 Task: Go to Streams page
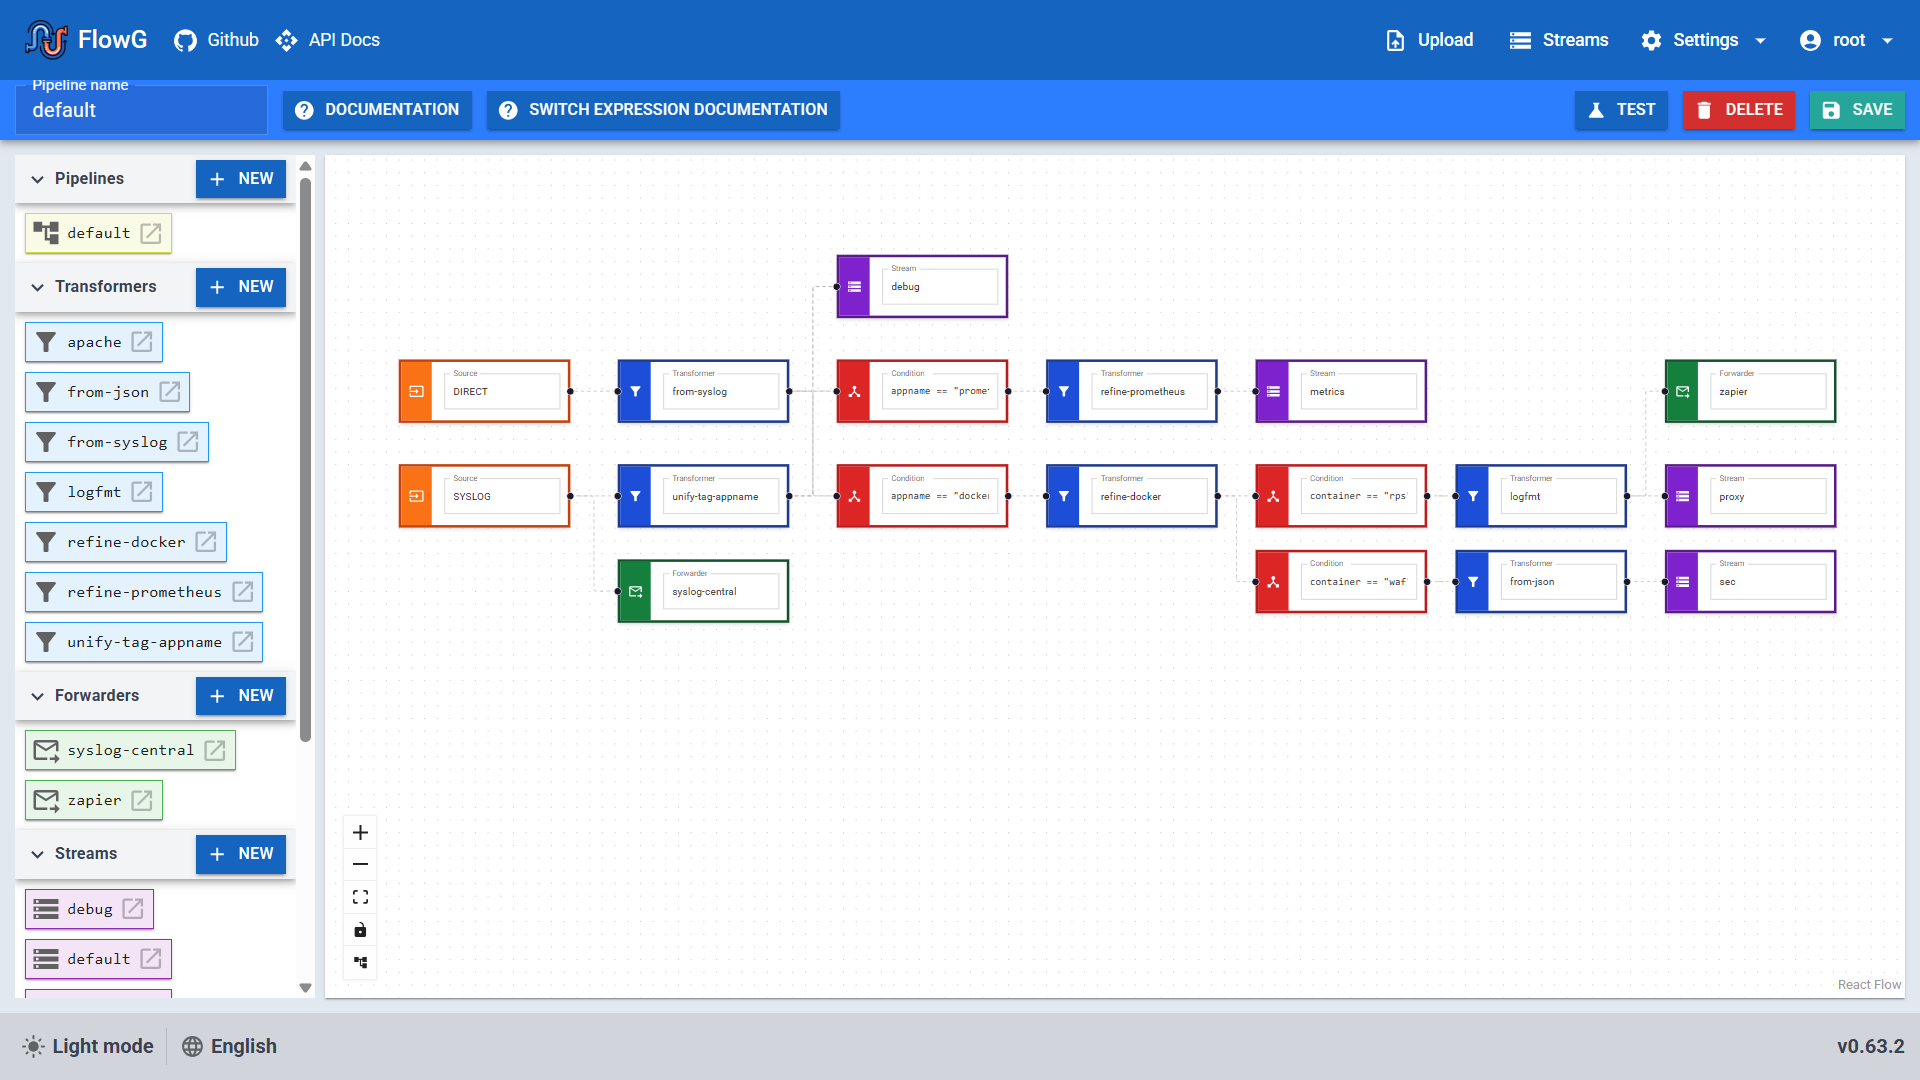(x=1559, y=40)
